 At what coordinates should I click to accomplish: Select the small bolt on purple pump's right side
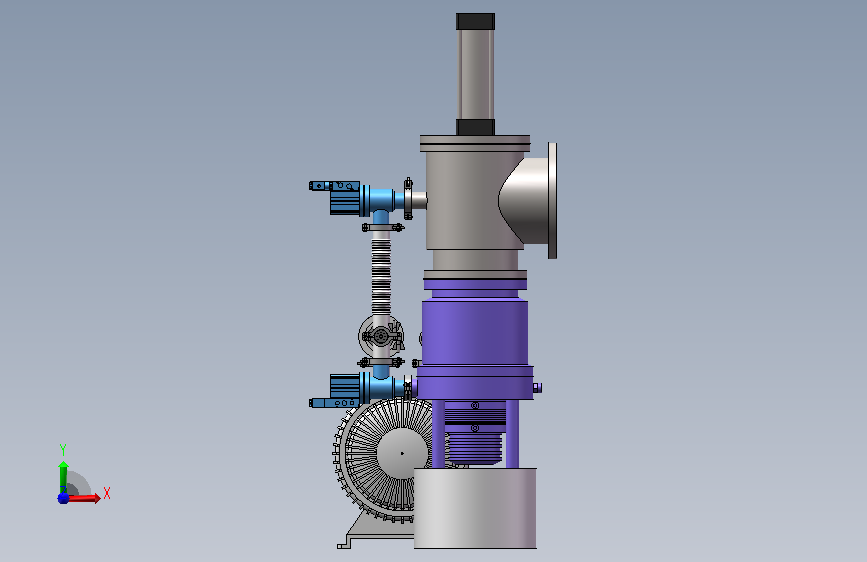(537, 388)
